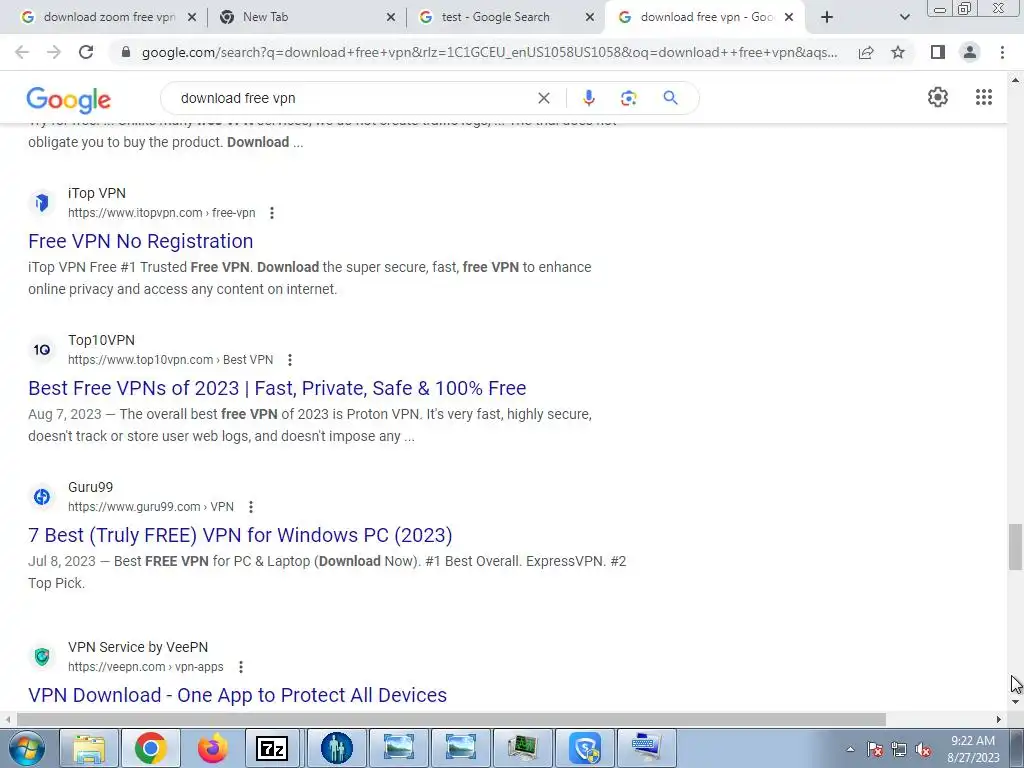Viewport: 1024px width, 768px height.
Task: Open Google apps grid
Action: pyautogui.click(x=984, y=97)
